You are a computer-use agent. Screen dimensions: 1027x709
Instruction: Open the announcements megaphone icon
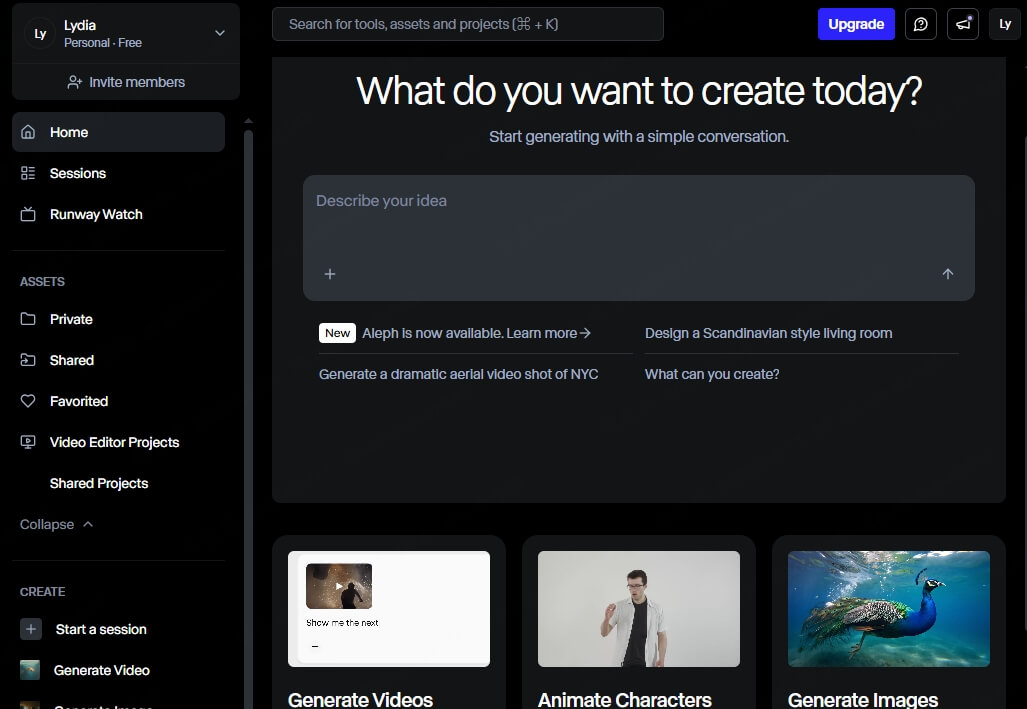963,24
